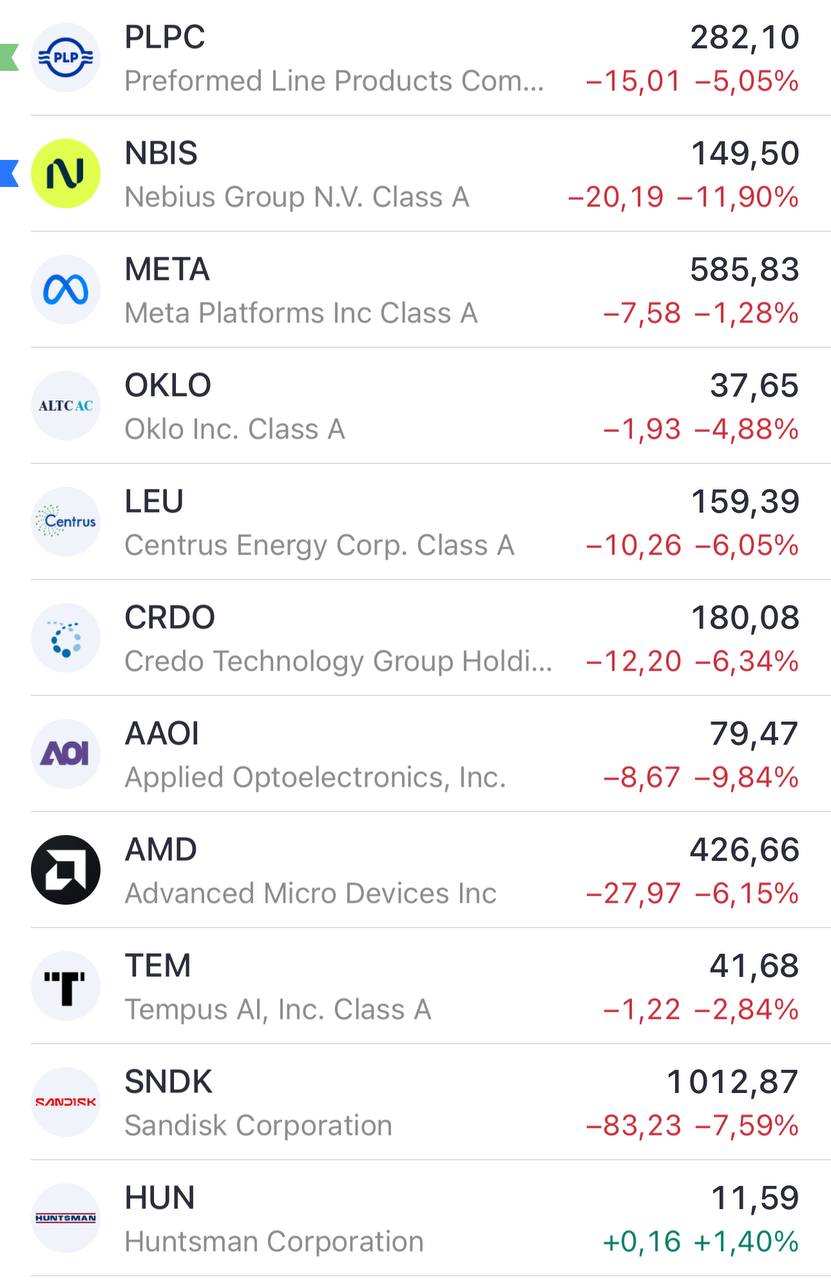
Task: Tap the Sandisk red logo icon
Action: tap(65, 1102)
